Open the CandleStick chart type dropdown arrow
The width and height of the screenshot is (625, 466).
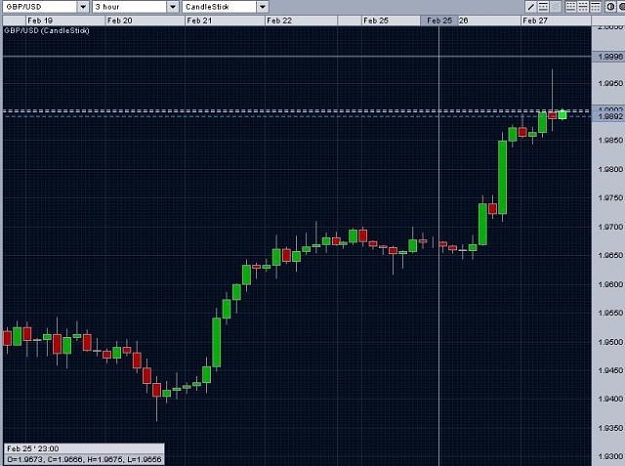click(262, 7)
